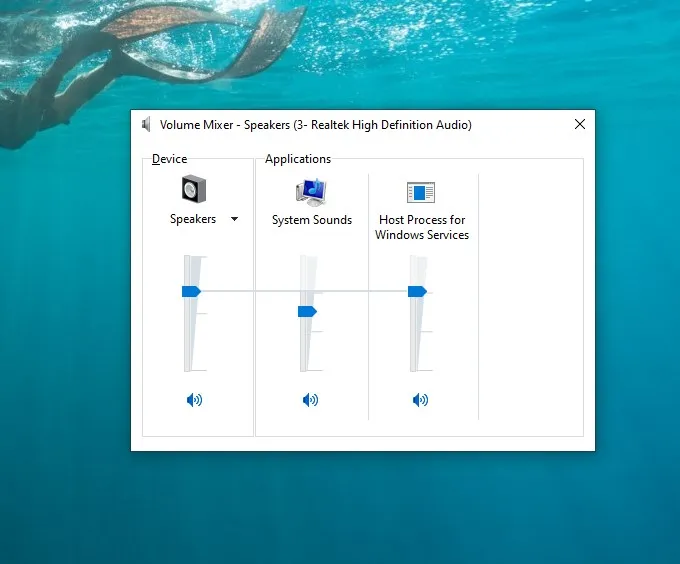
Task: Click the Speakers device icon
Action: pyautogui.click(x=193, y=189)
